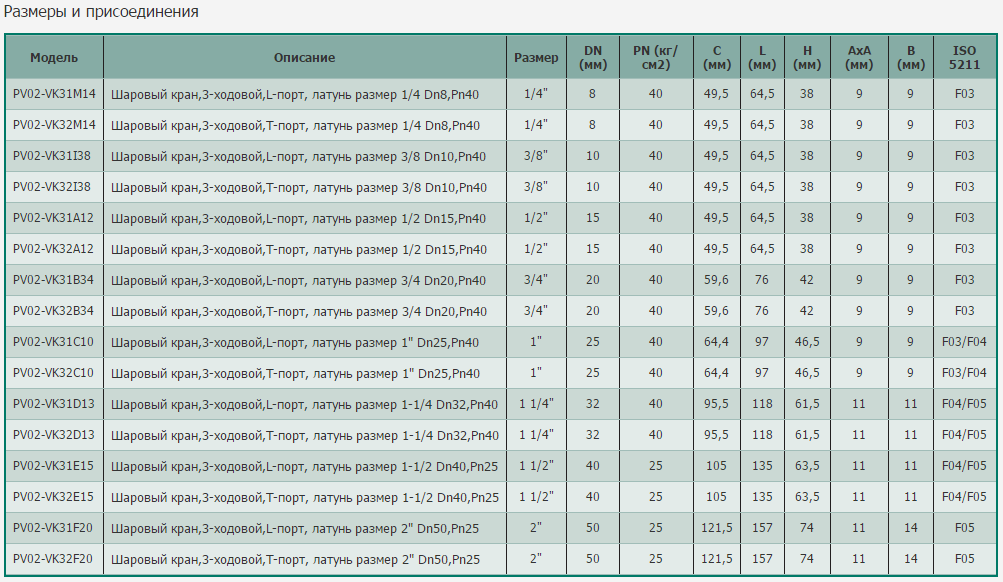Image resolution: width=1003 pixels, height=582 pixels.
Task: Click L value 76 in PV02-VK32B34 row
Action: coord(762,311)
